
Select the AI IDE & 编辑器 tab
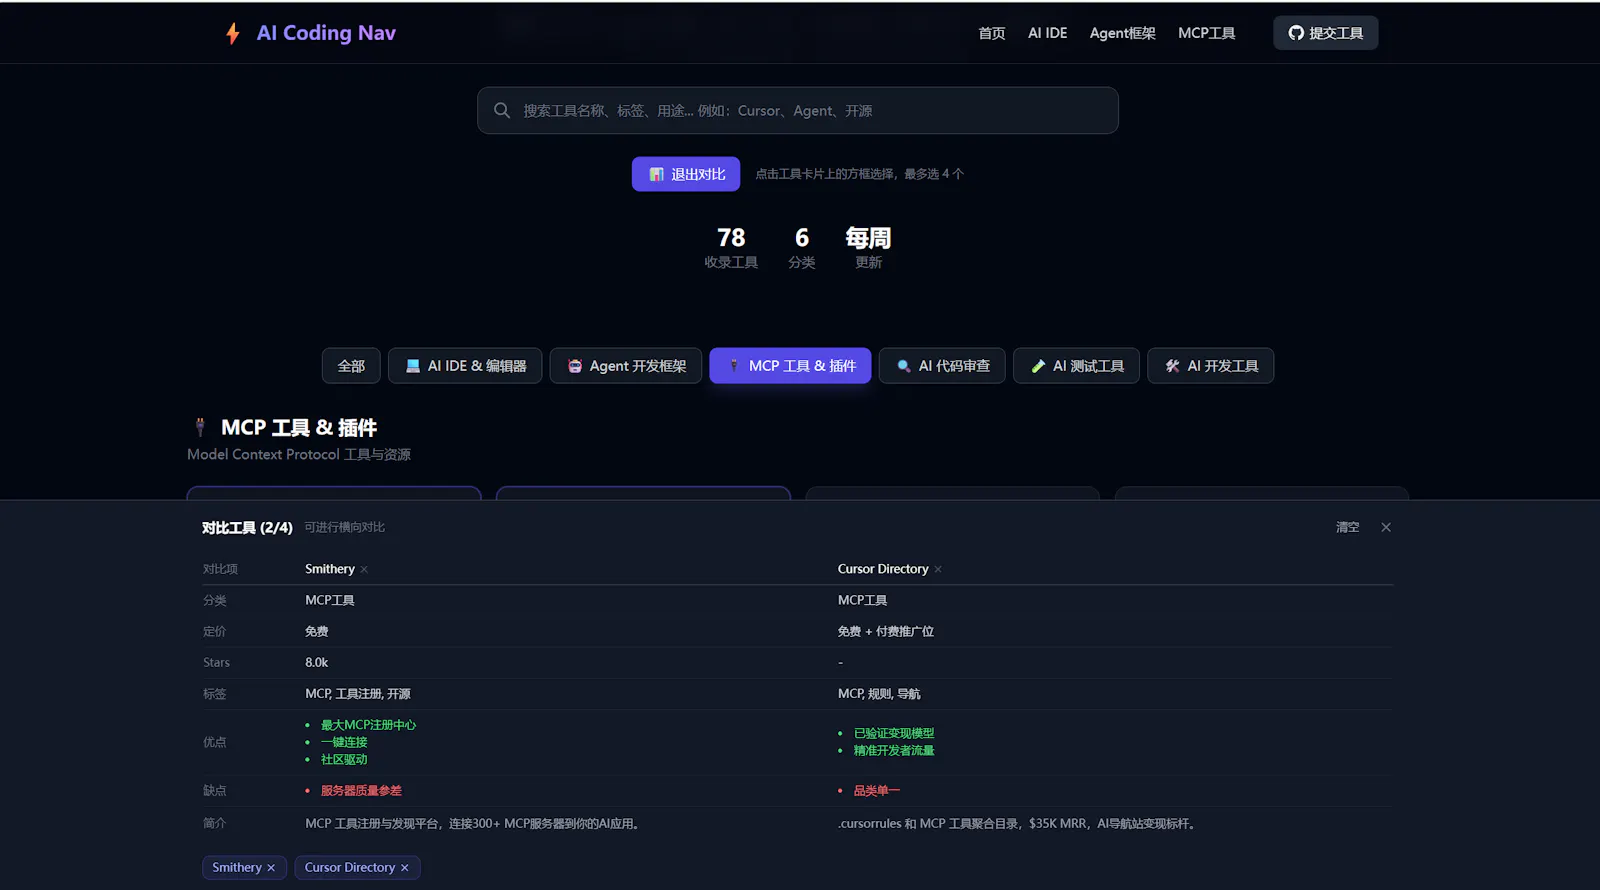click(x=465, y=366)
